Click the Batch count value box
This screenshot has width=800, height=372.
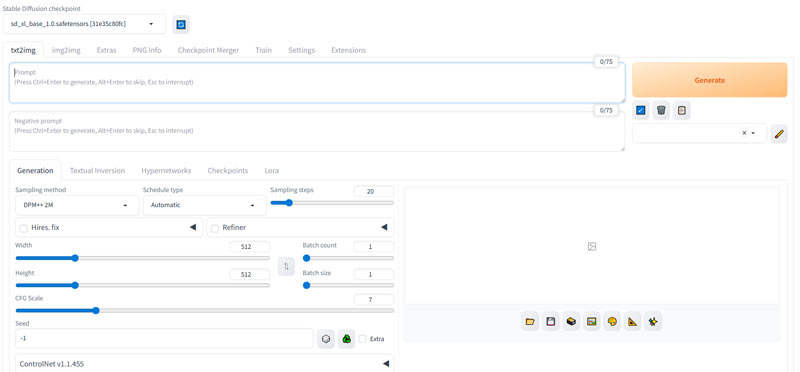click(373, 247)
